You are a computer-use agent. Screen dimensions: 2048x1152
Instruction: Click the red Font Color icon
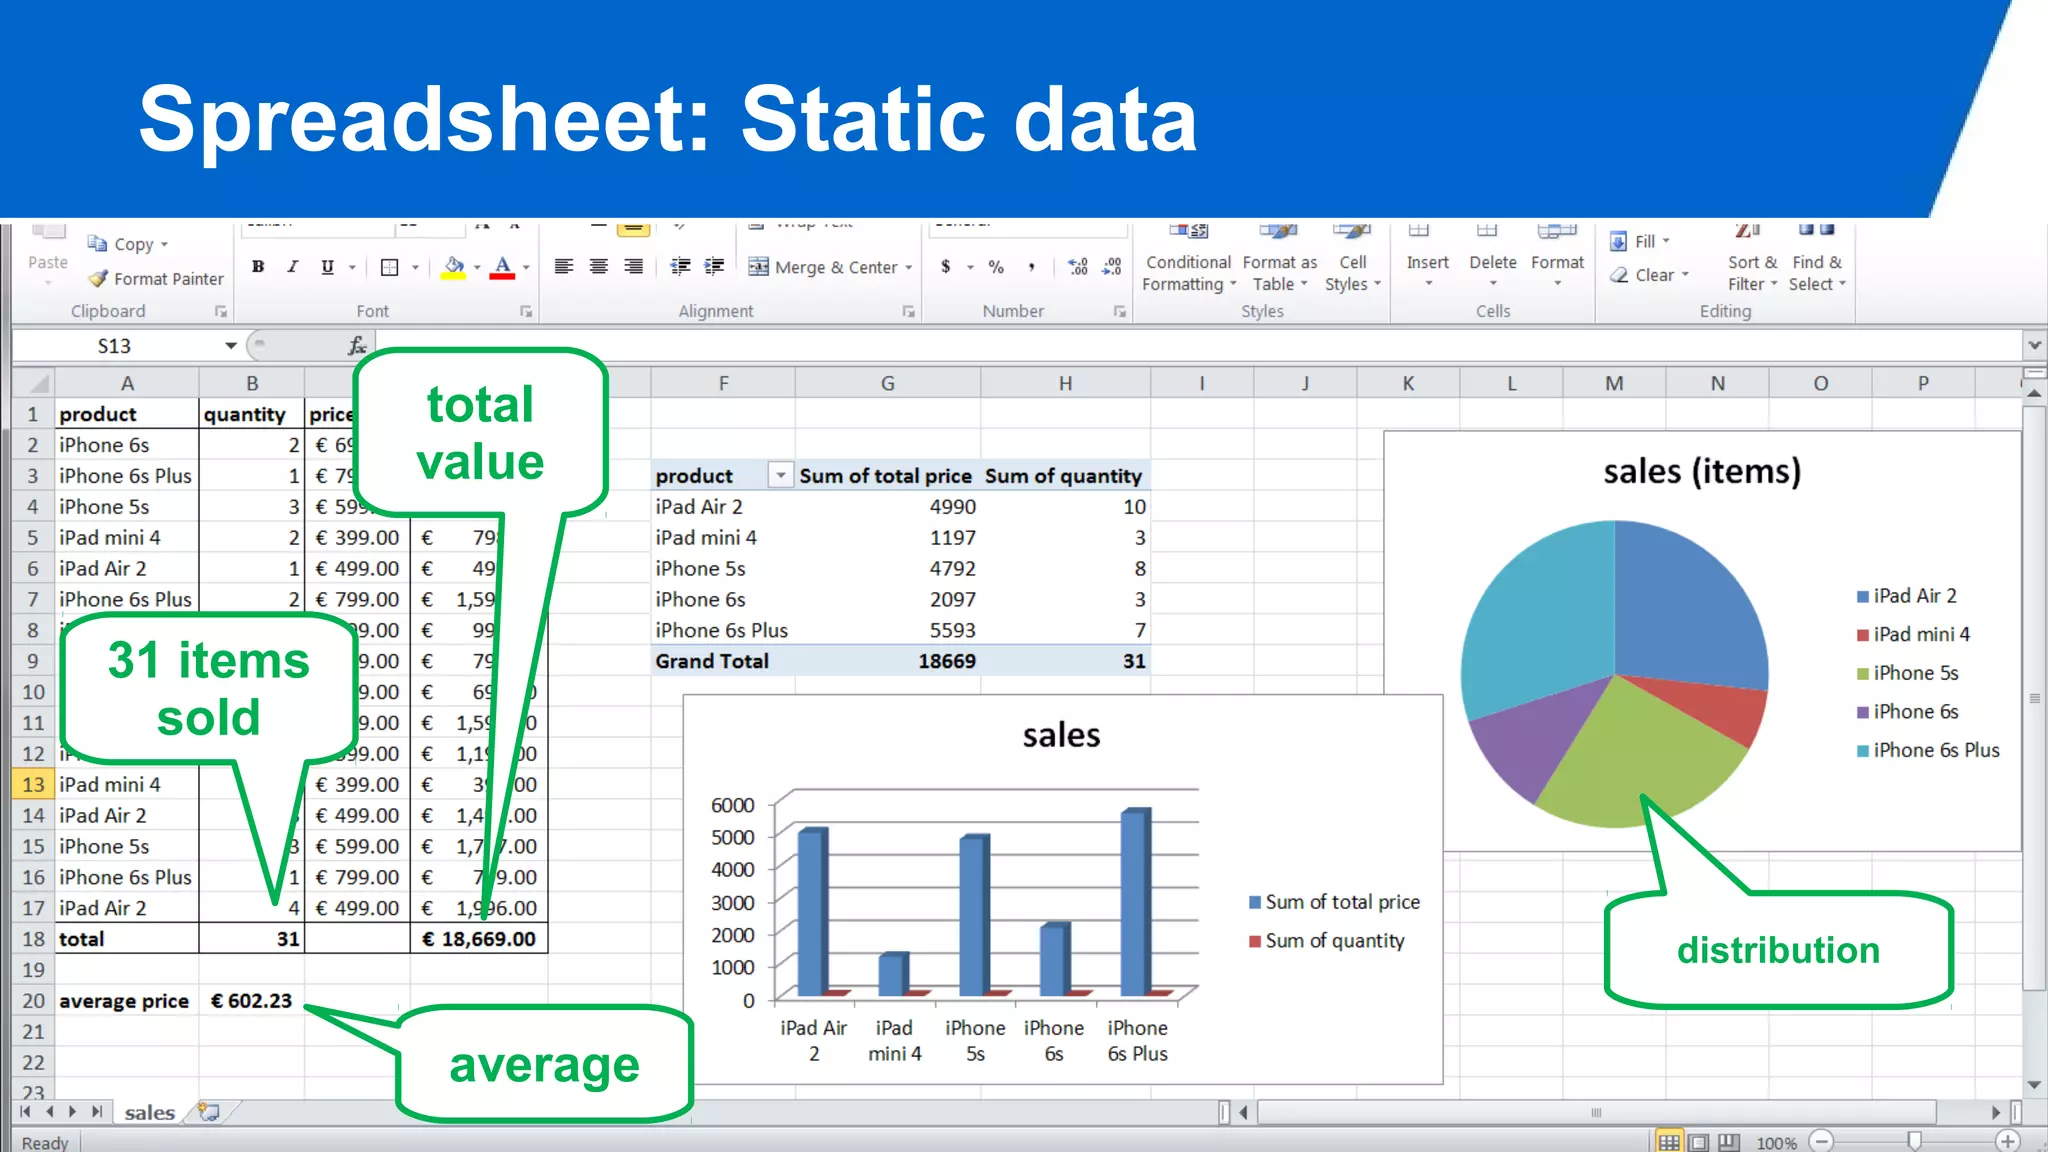[503, 267]
